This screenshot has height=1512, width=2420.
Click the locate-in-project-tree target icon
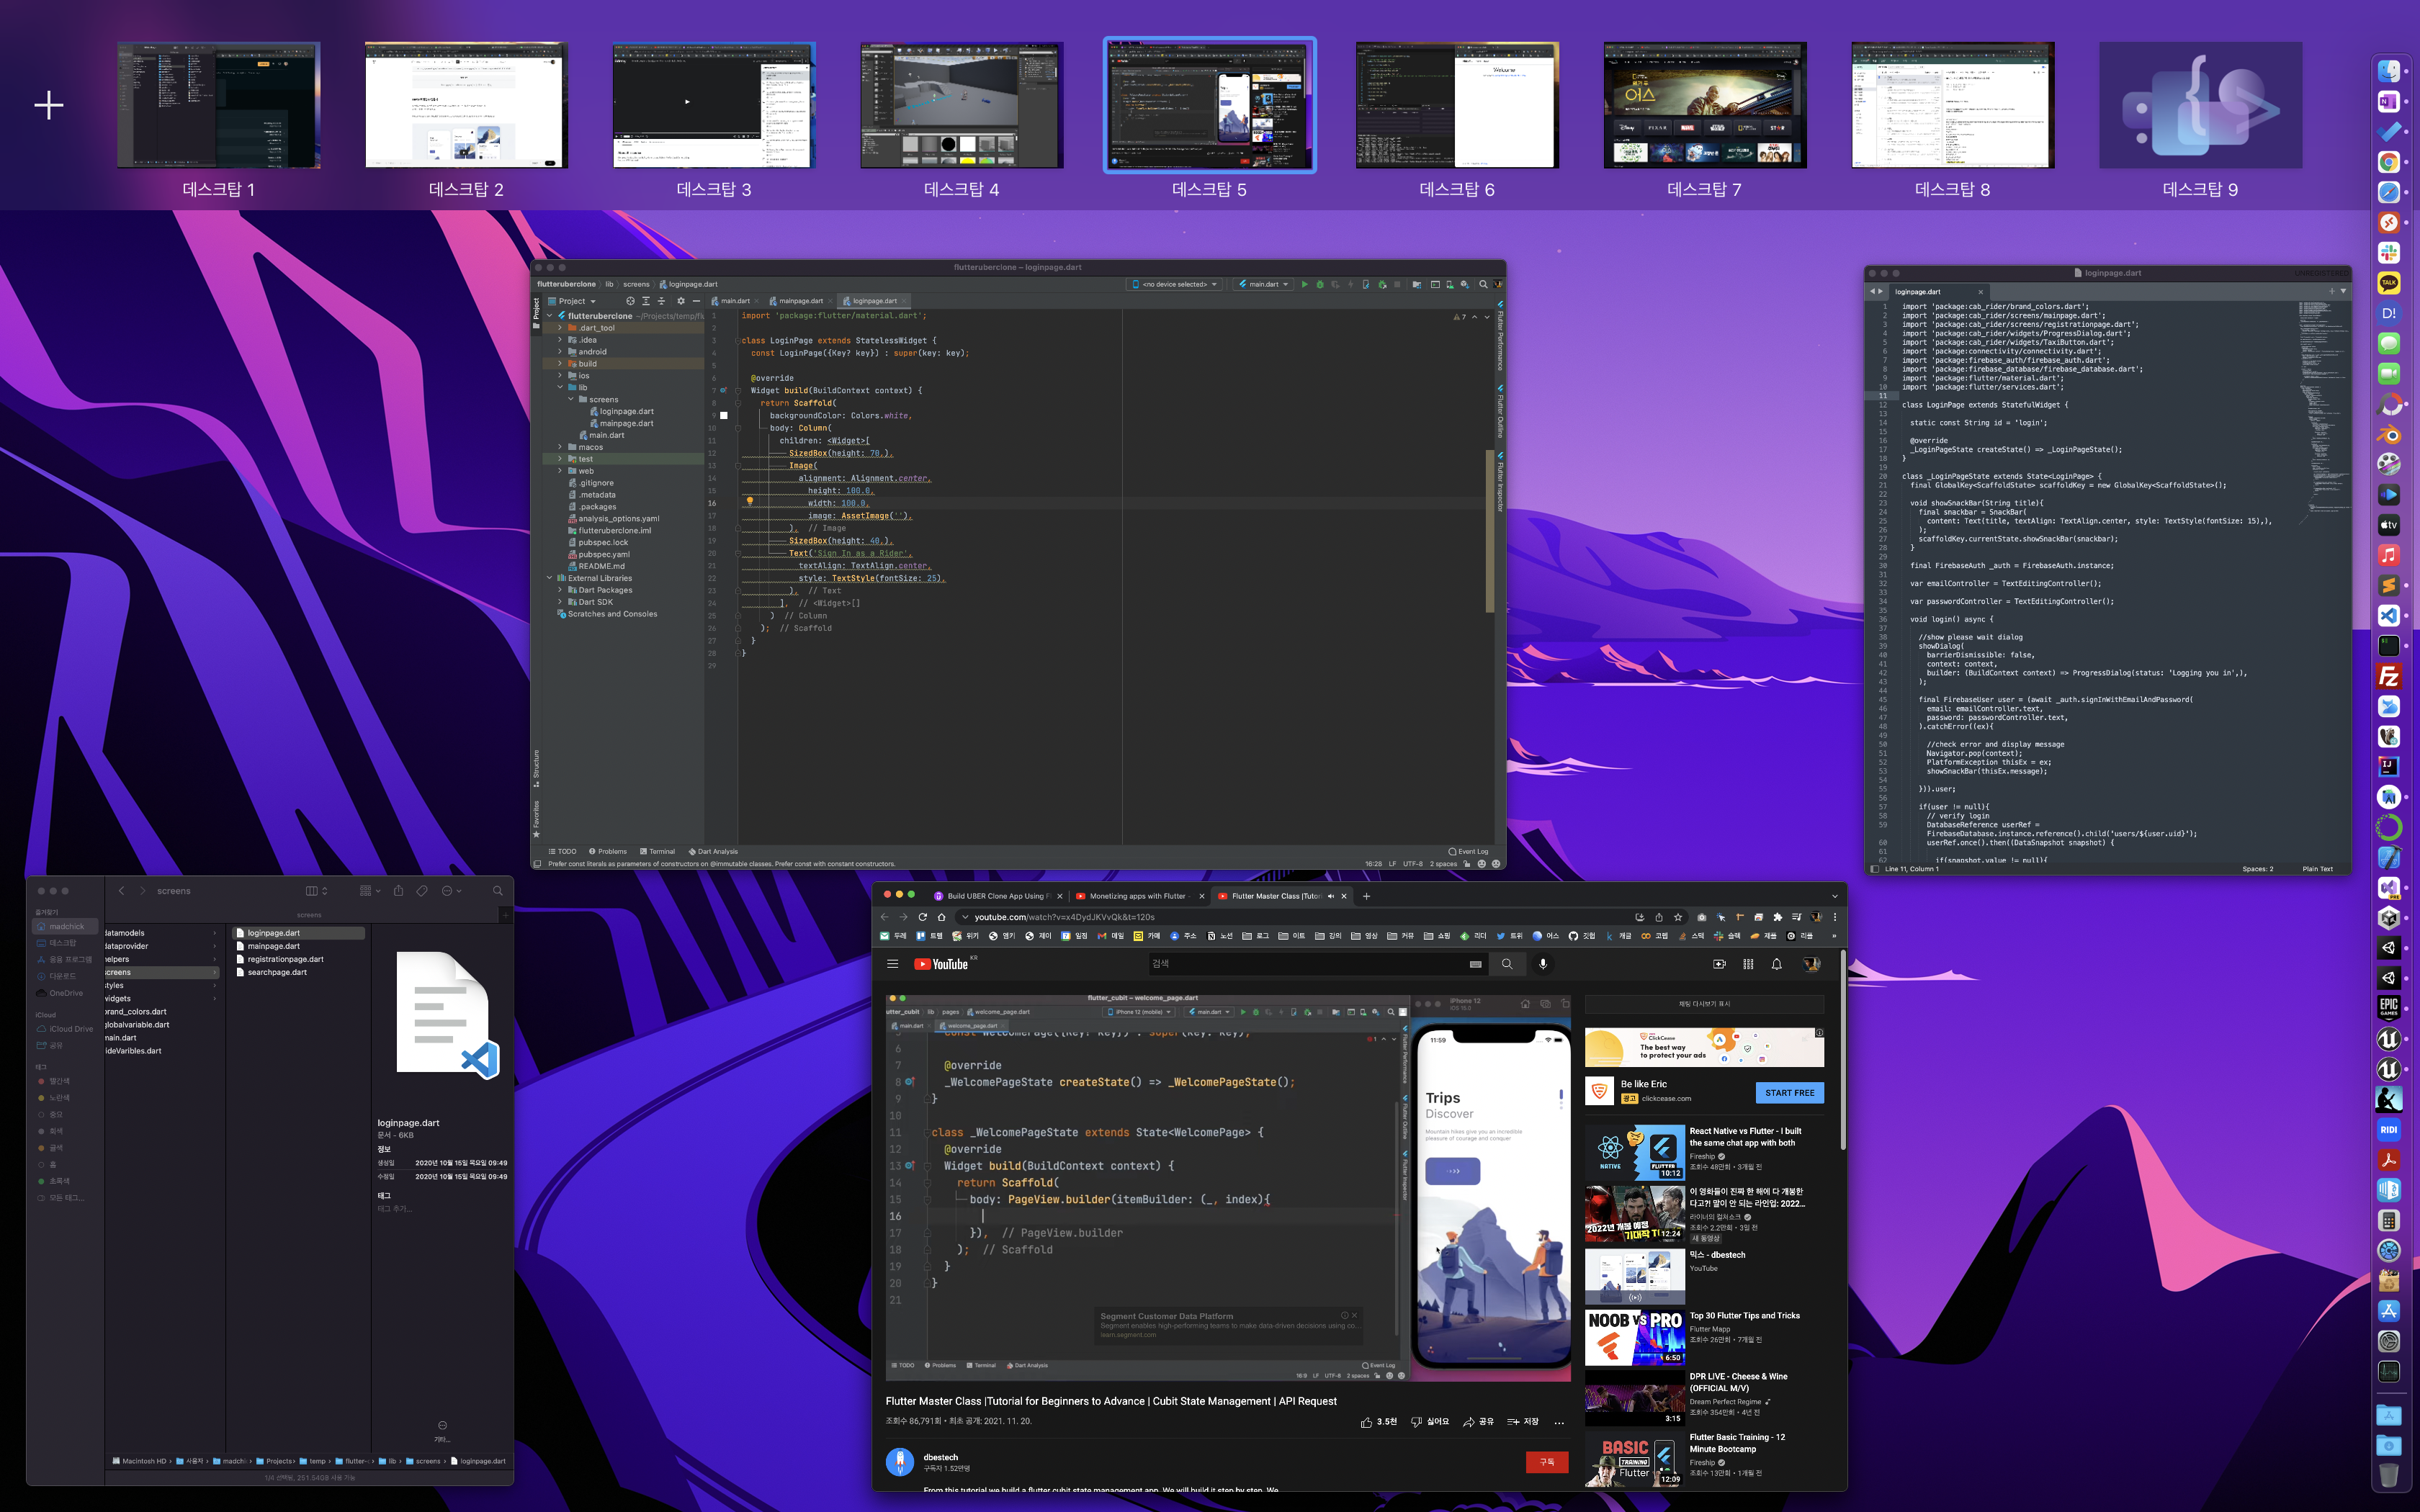[630, 301]
